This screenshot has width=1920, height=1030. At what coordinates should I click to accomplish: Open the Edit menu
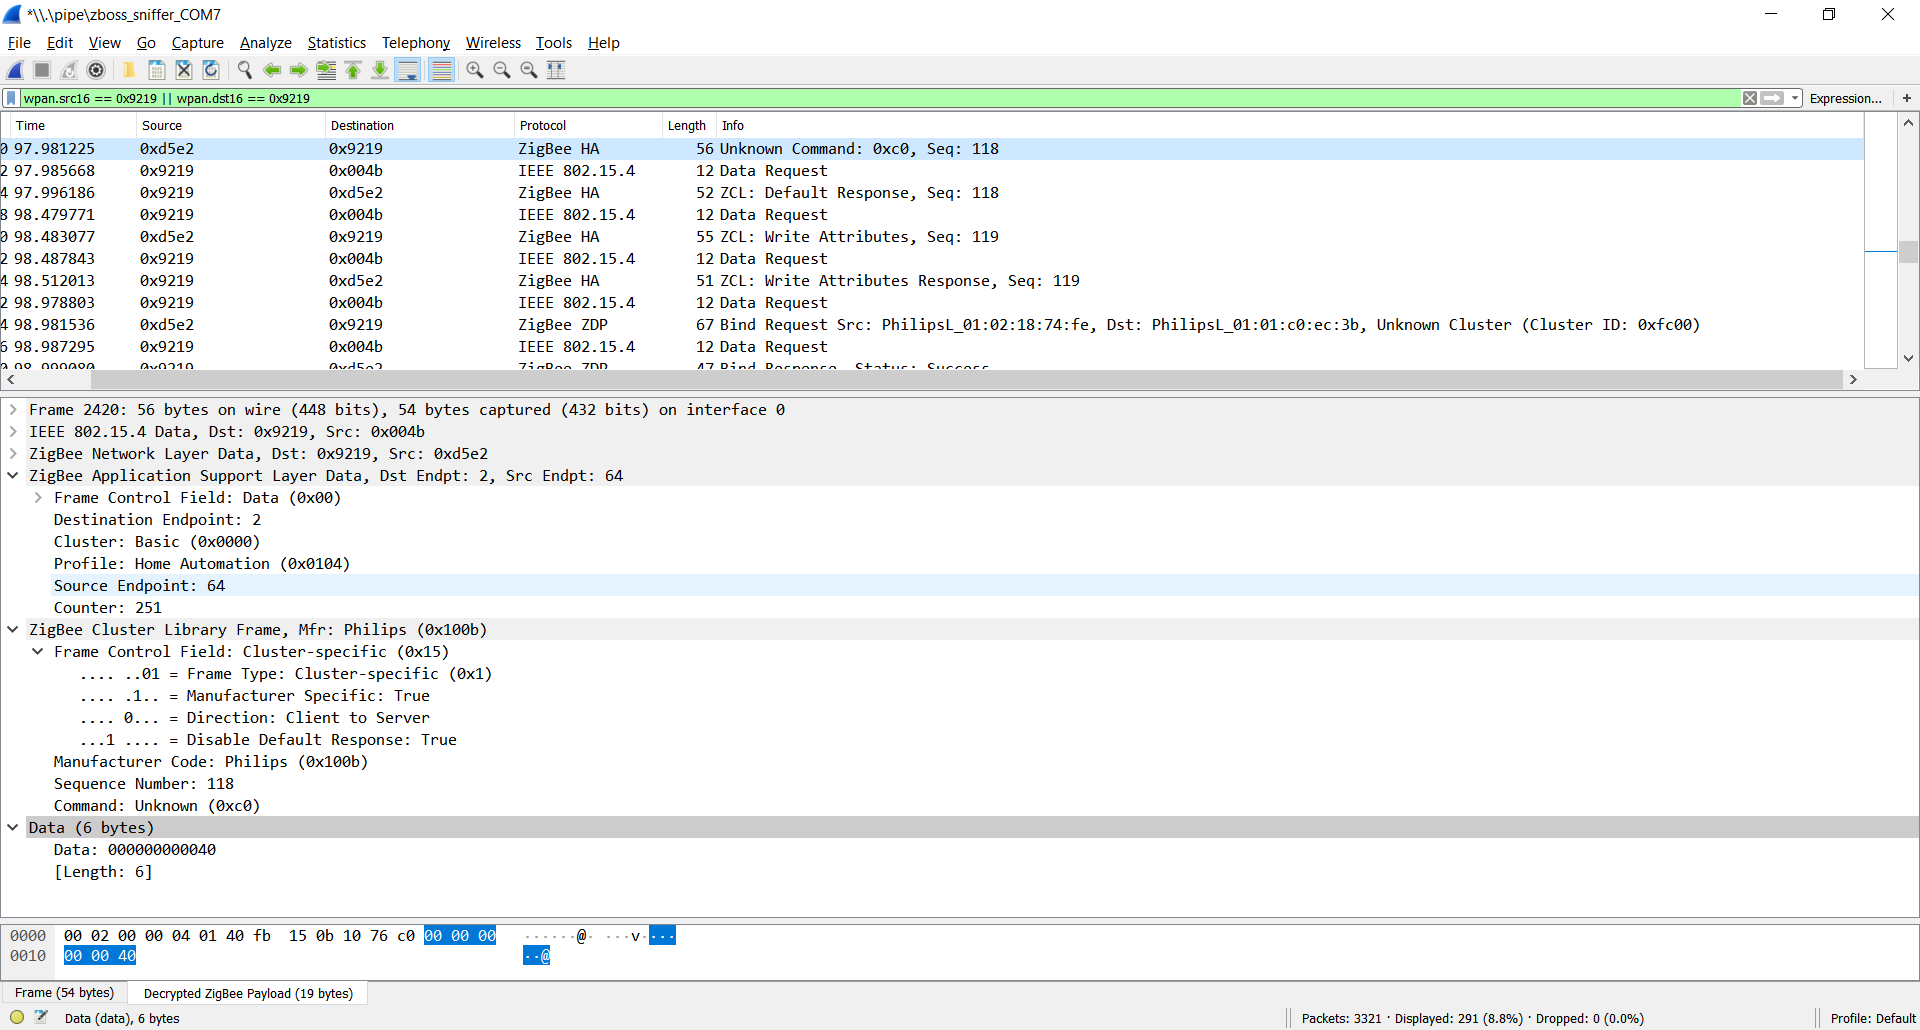point(60,43)
